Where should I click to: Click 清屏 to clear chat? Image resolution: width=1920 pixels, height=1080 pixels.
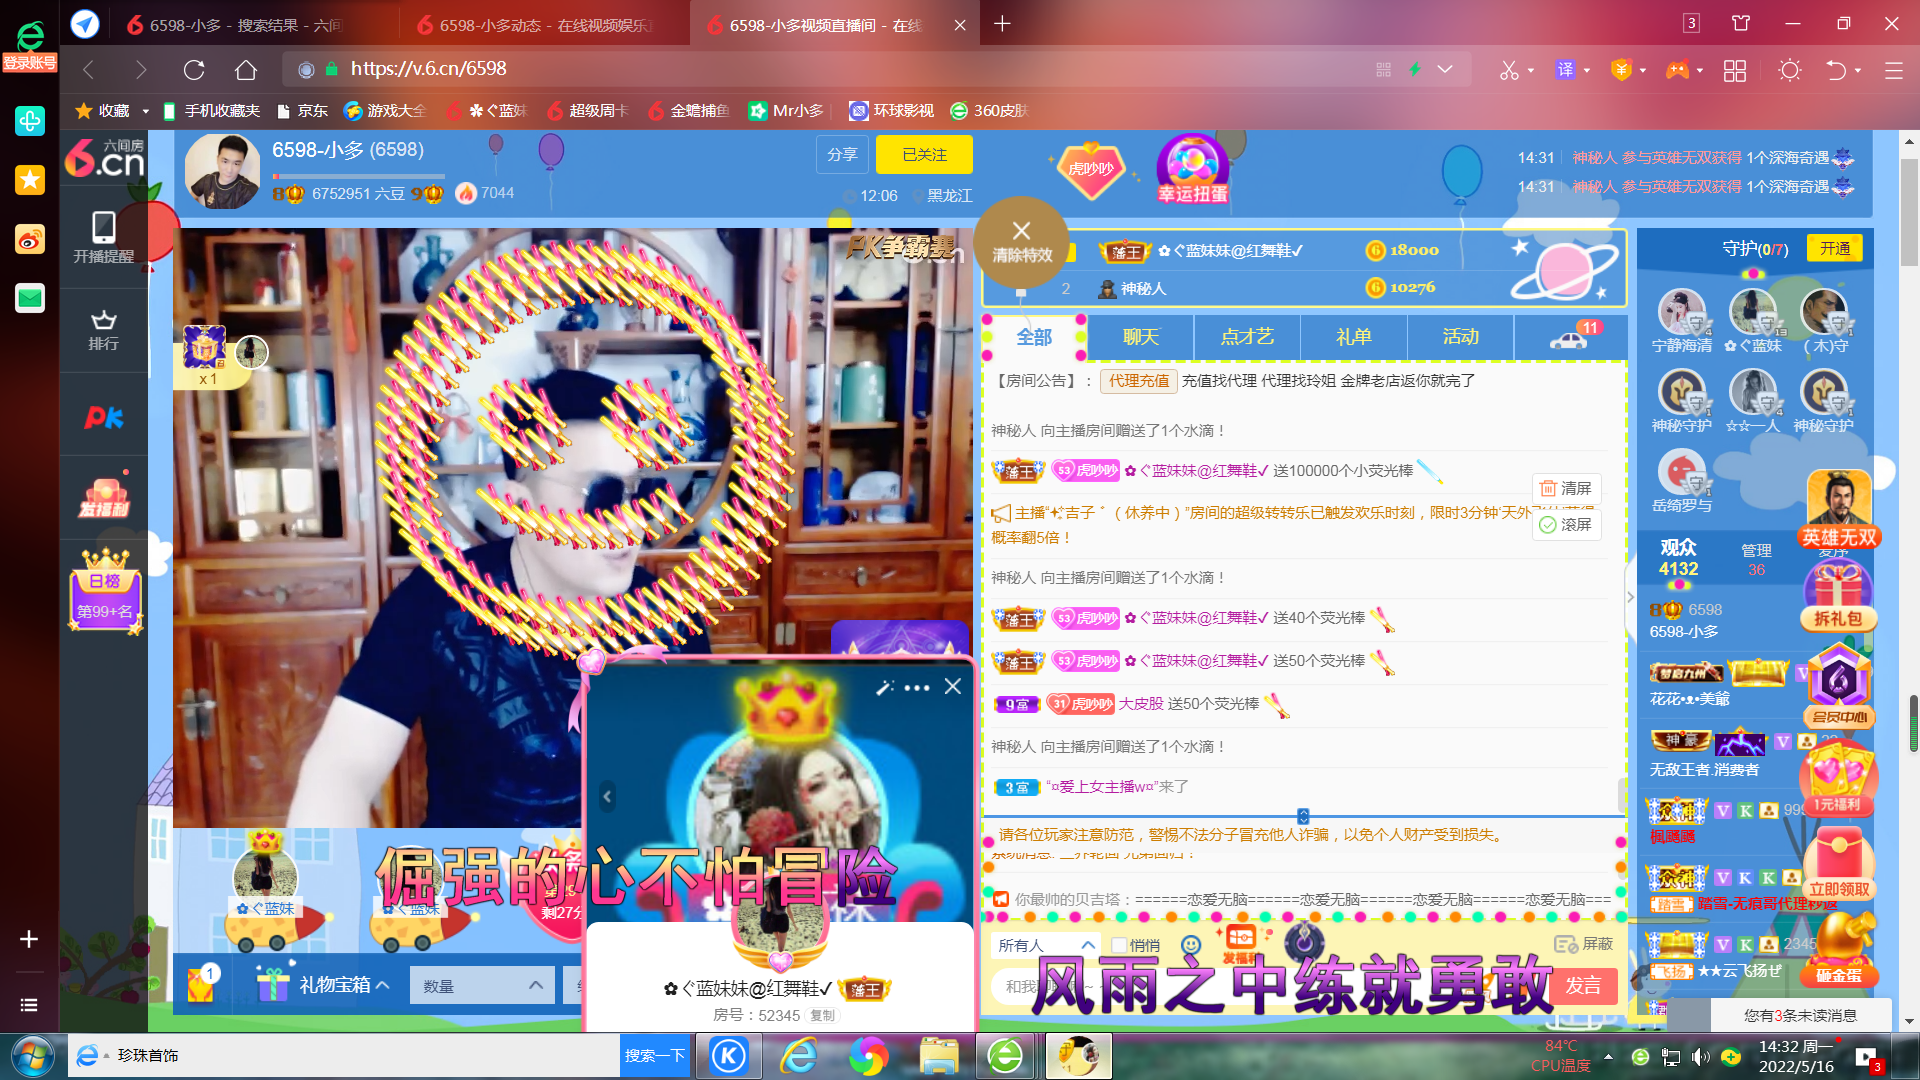click(1566, 488)
